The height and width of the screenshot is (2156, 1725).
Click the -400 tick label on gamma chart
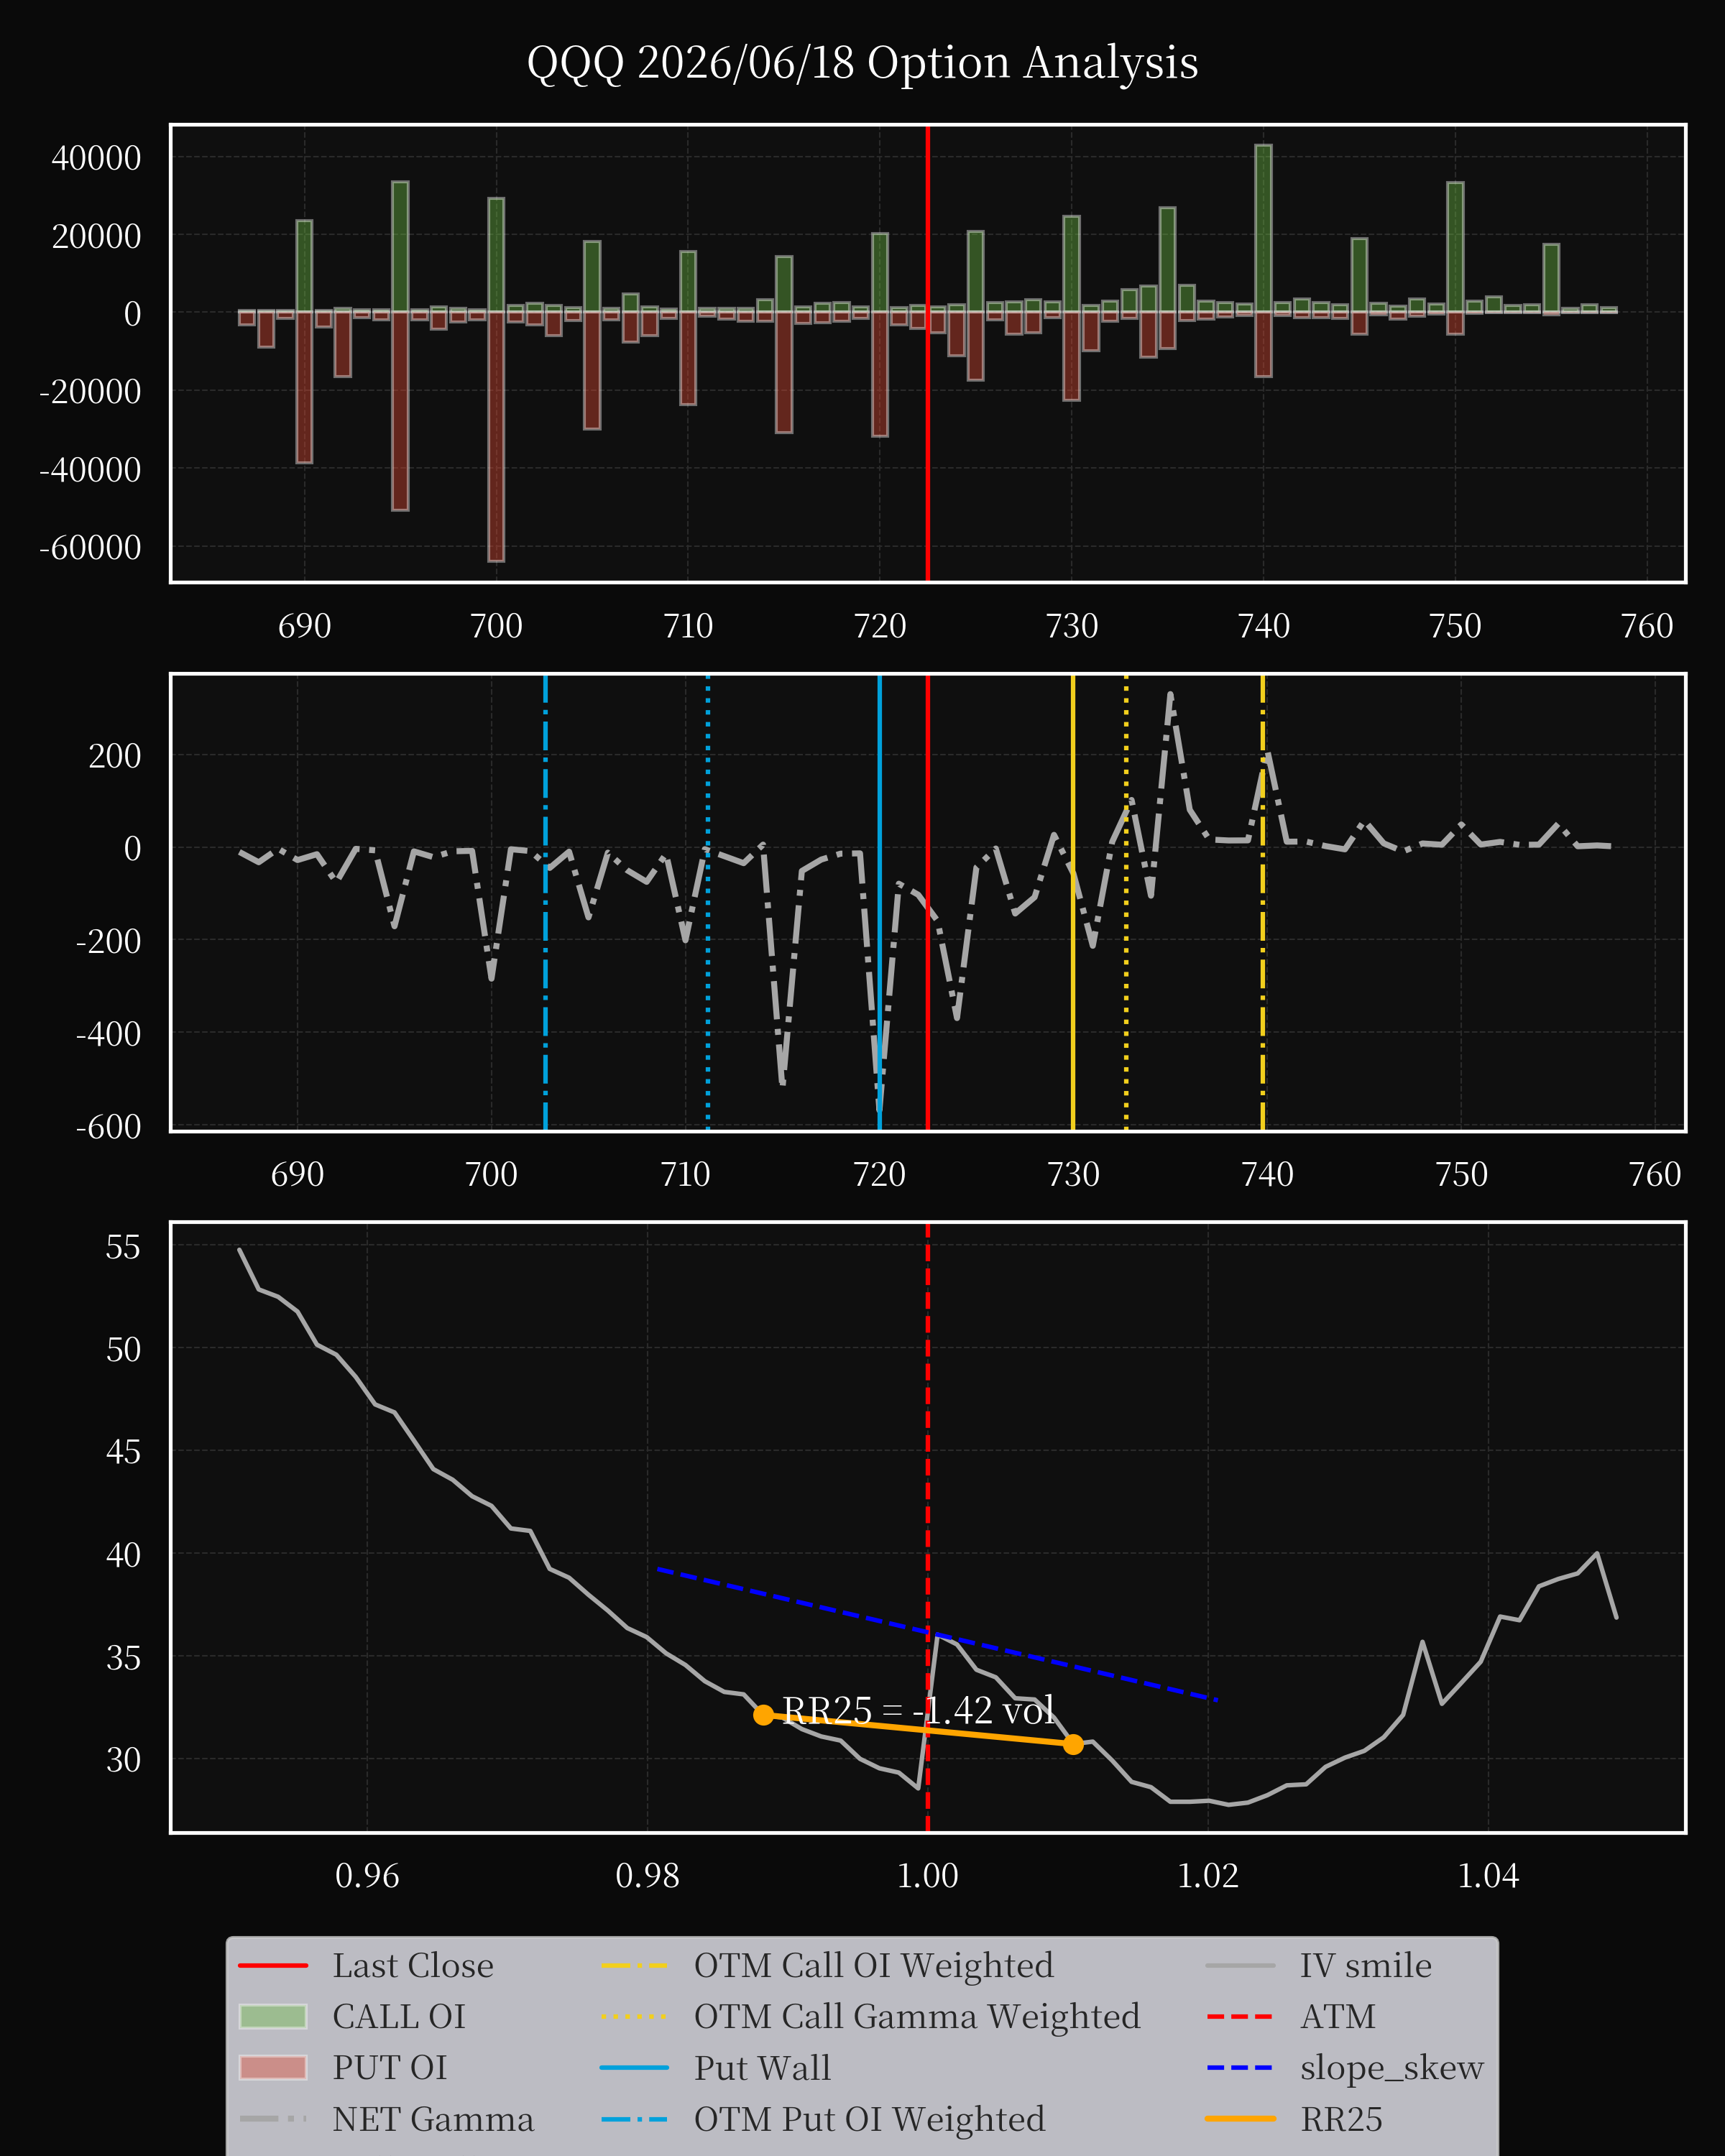[108, 1034]
